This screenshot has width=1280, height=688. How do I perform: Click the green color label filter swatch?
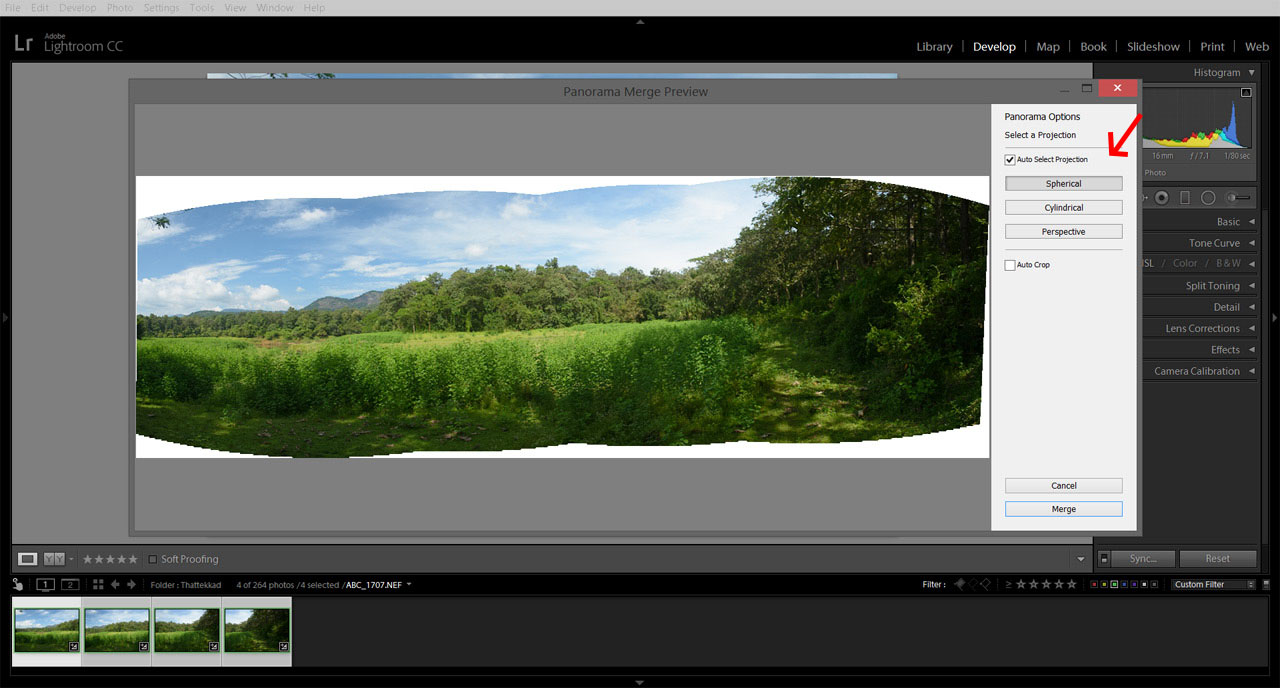point(1114,584)
